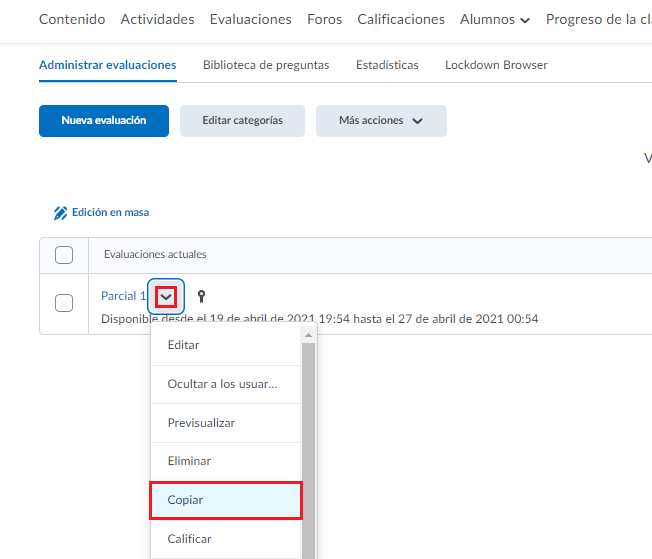652x559 pixels.
Task: Click the key icon next to Parcial 1
Action: pyautogui.click(x=201, y=296)
